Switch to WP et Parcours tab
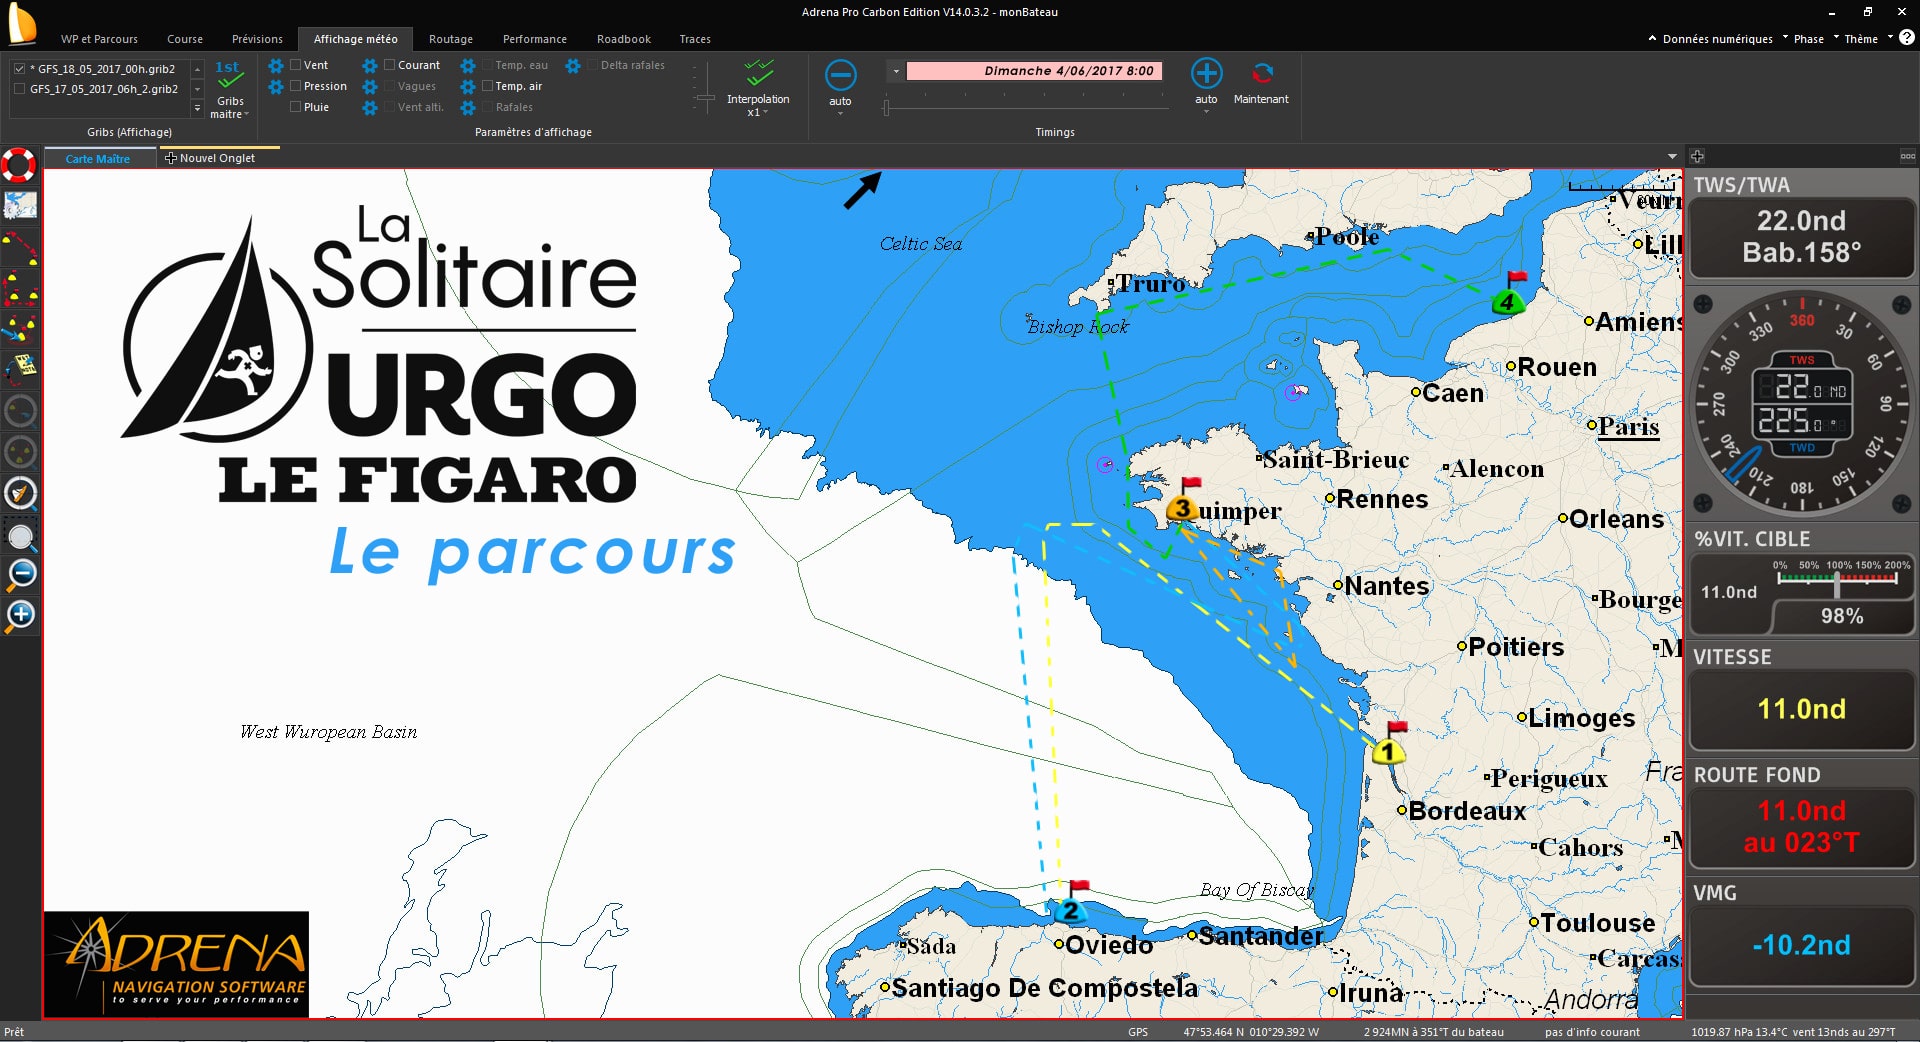 pyautogui.click(x=99, y=39)
